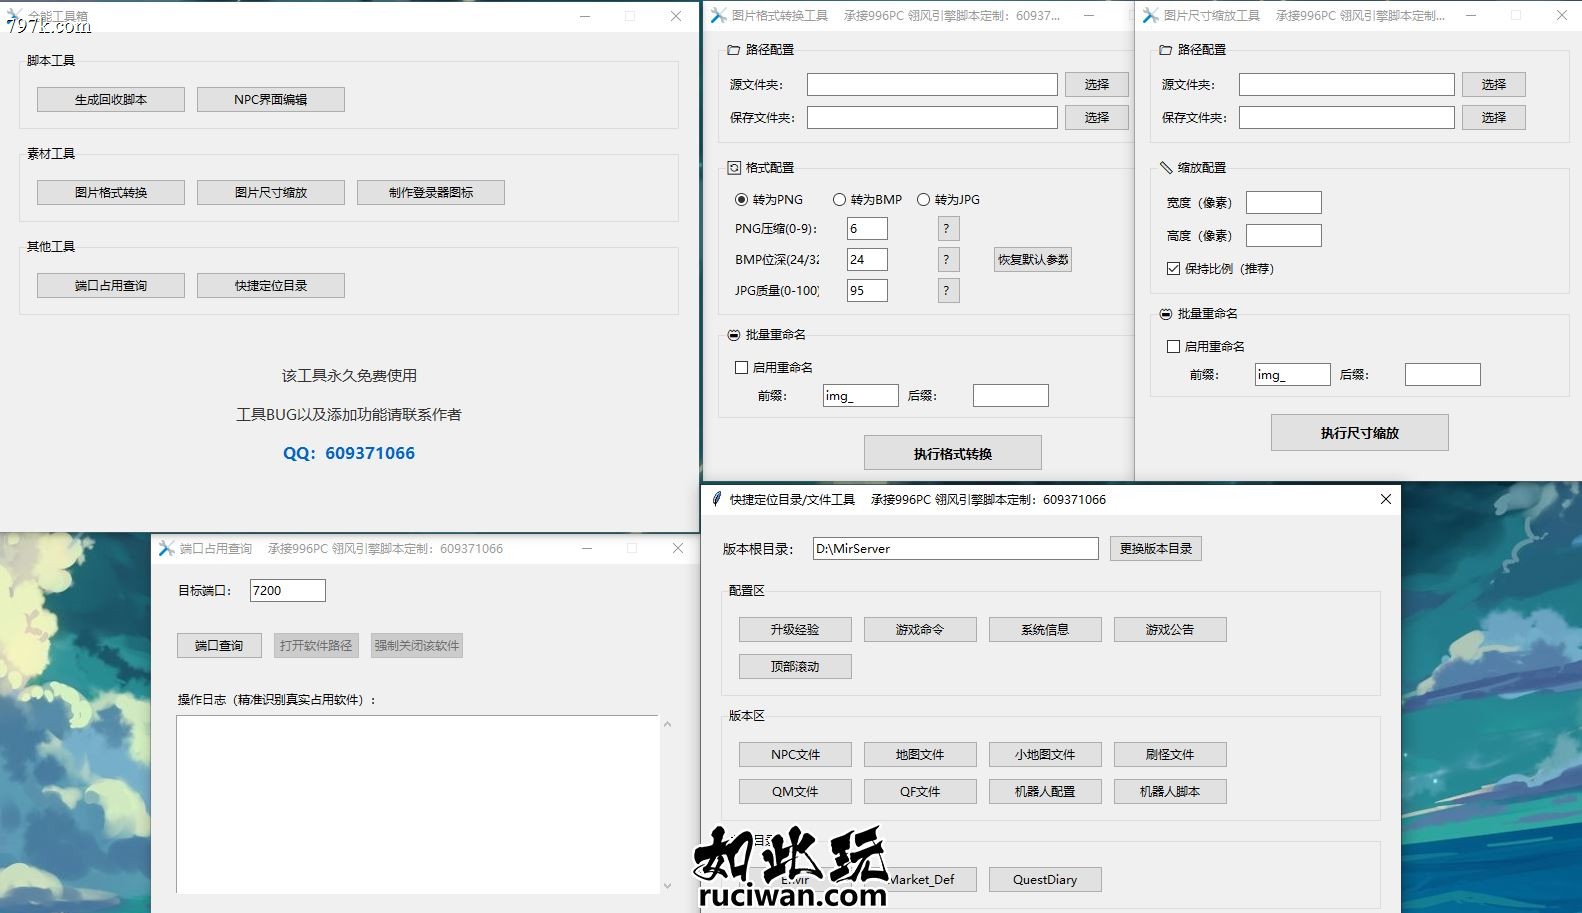This screenshot has height=913, width=1582.
Task: Open 顶部滚动 config file
Action: click(795, 666)
